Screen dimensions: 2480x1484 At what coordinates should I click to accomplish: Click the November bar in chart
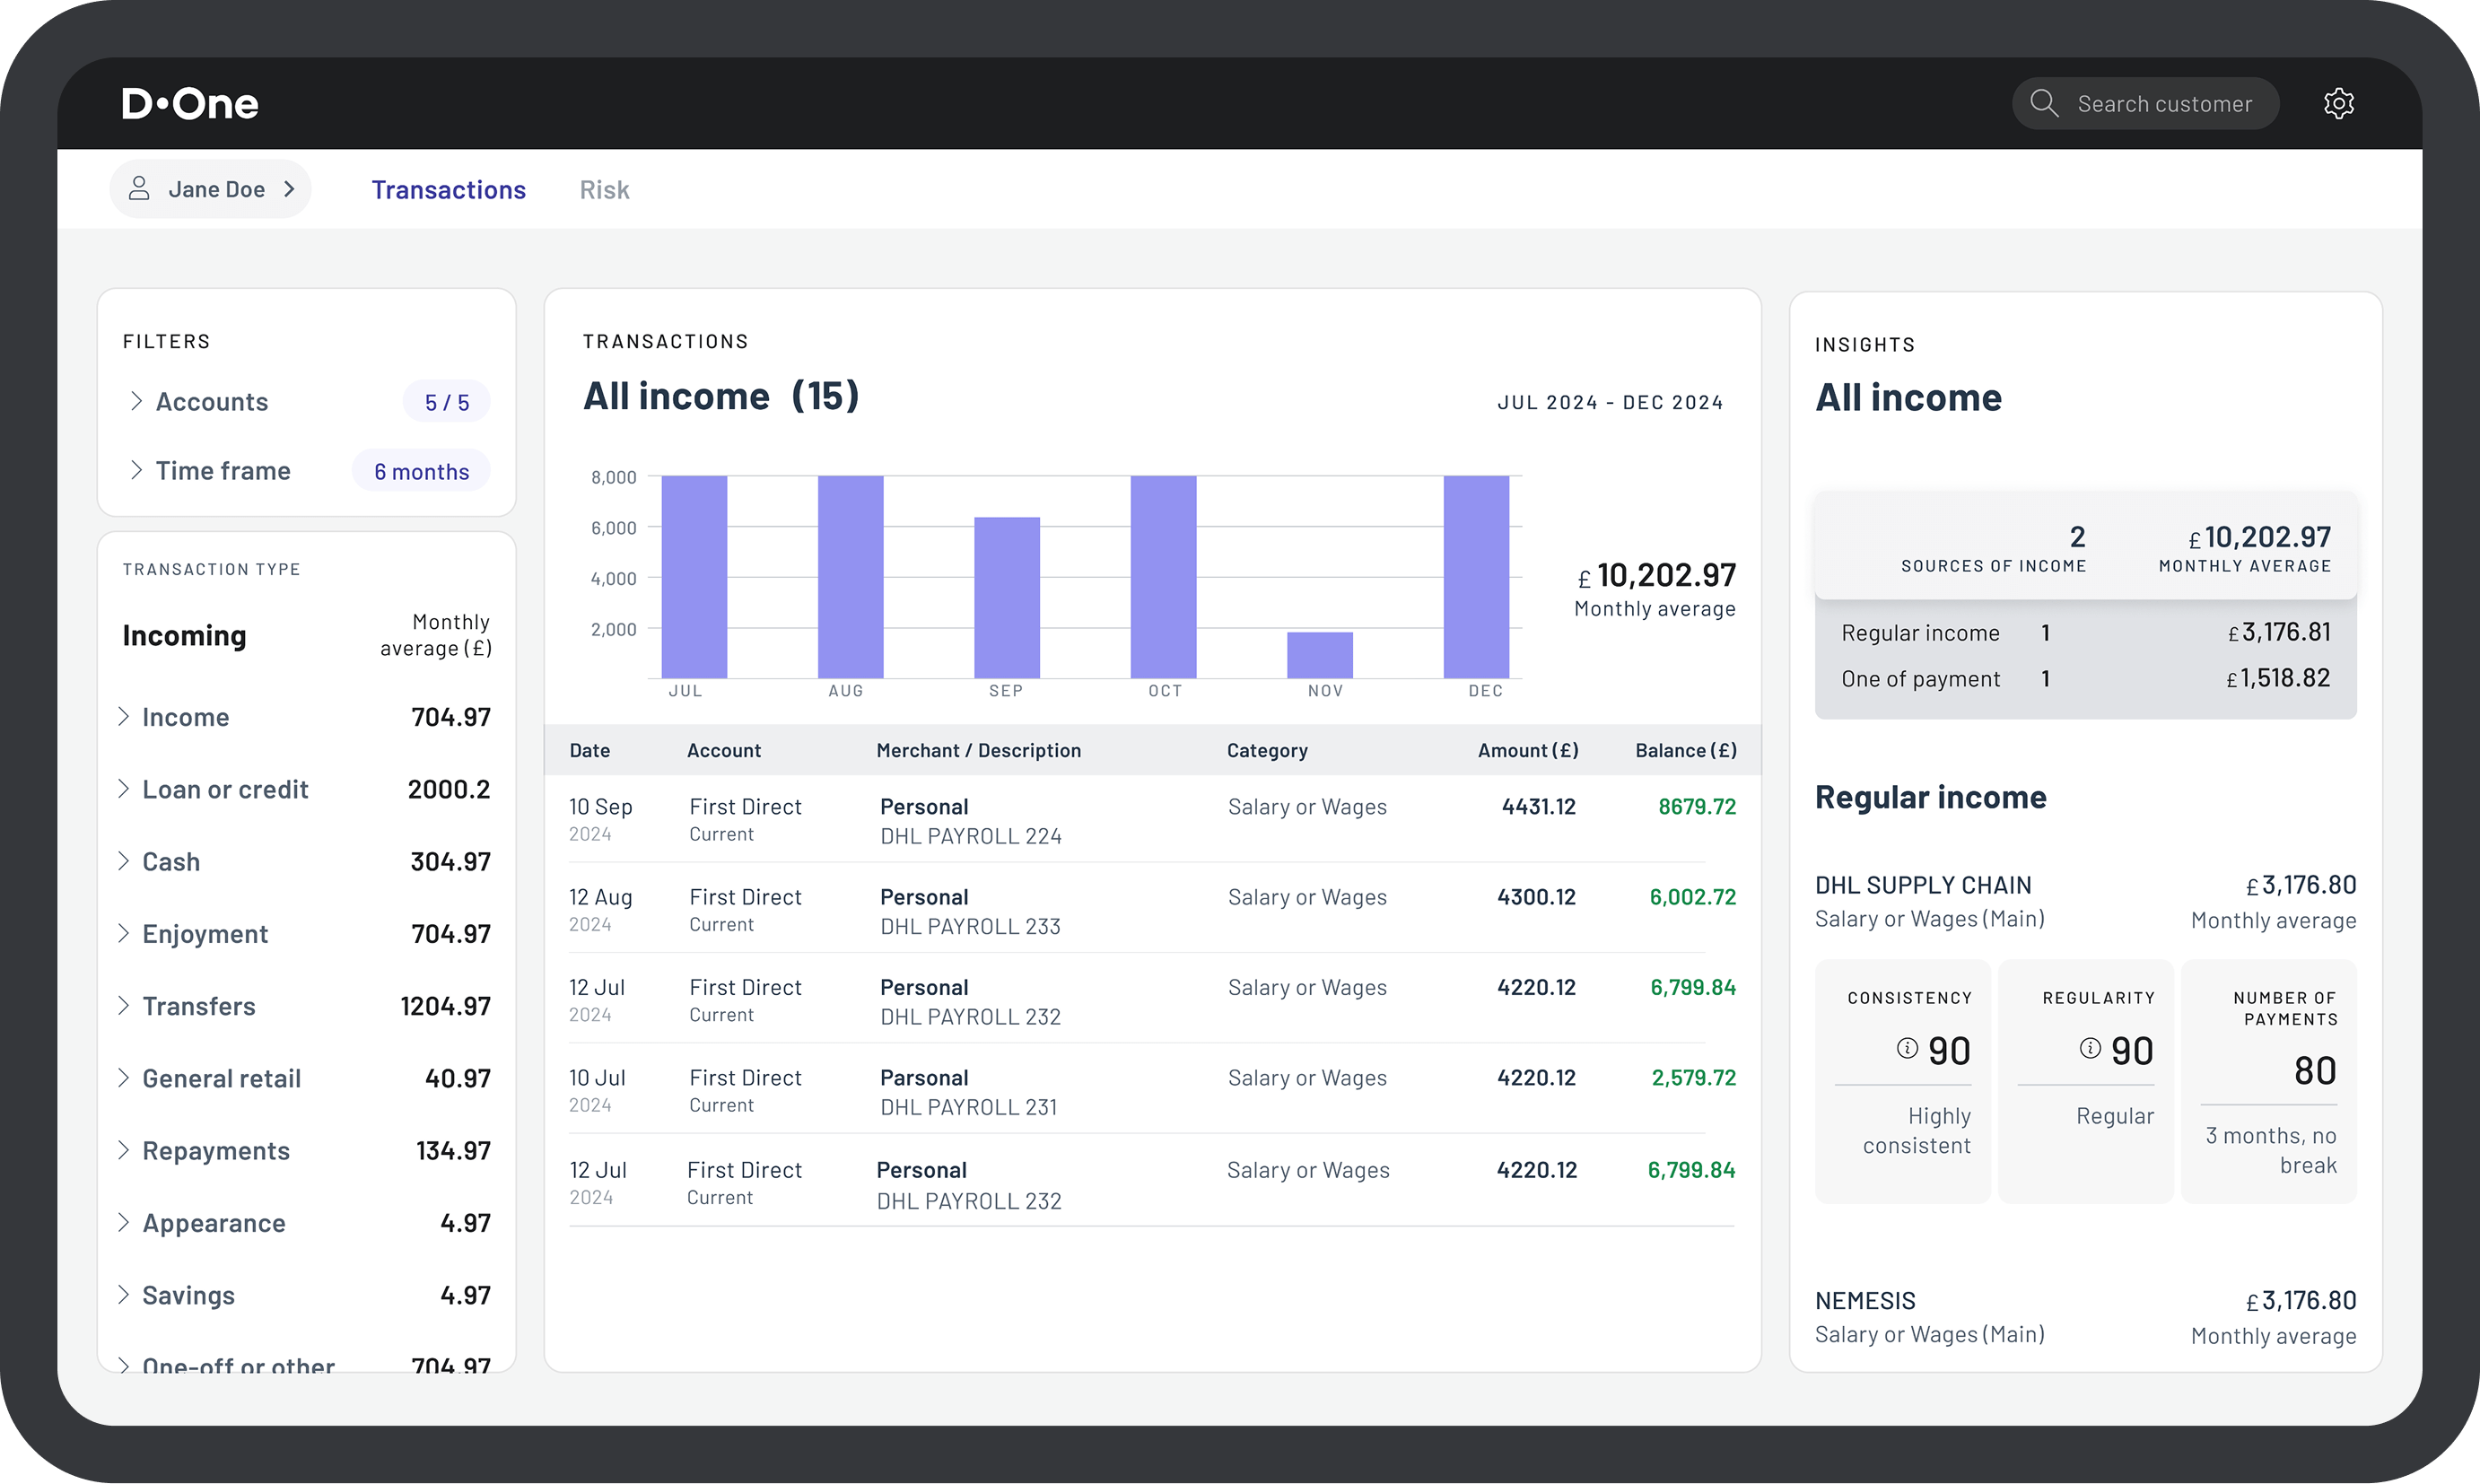1319,655
